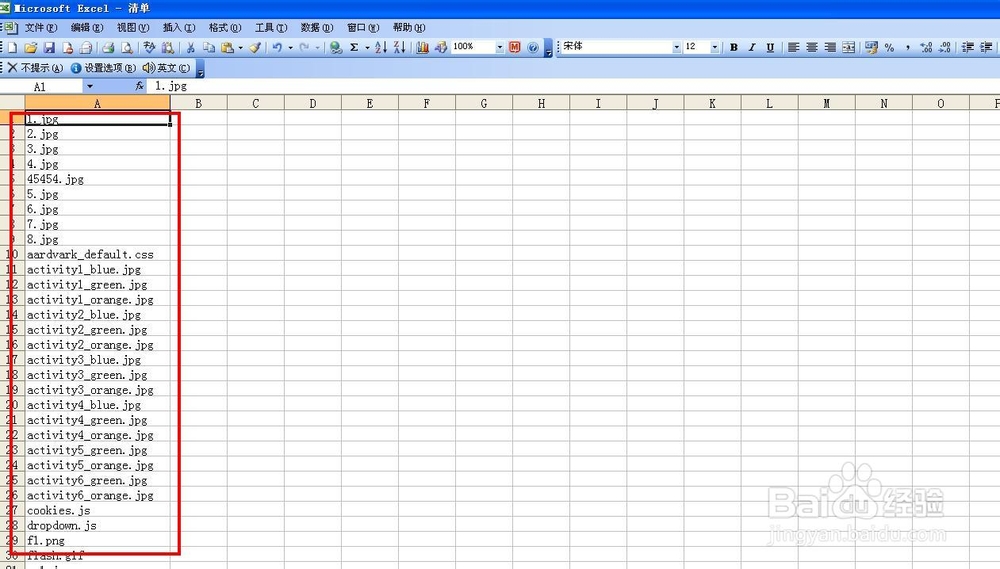Viewport: 1000px width, 569px height.
Task: Increase indent of cell contents
Action: [986, 47]
